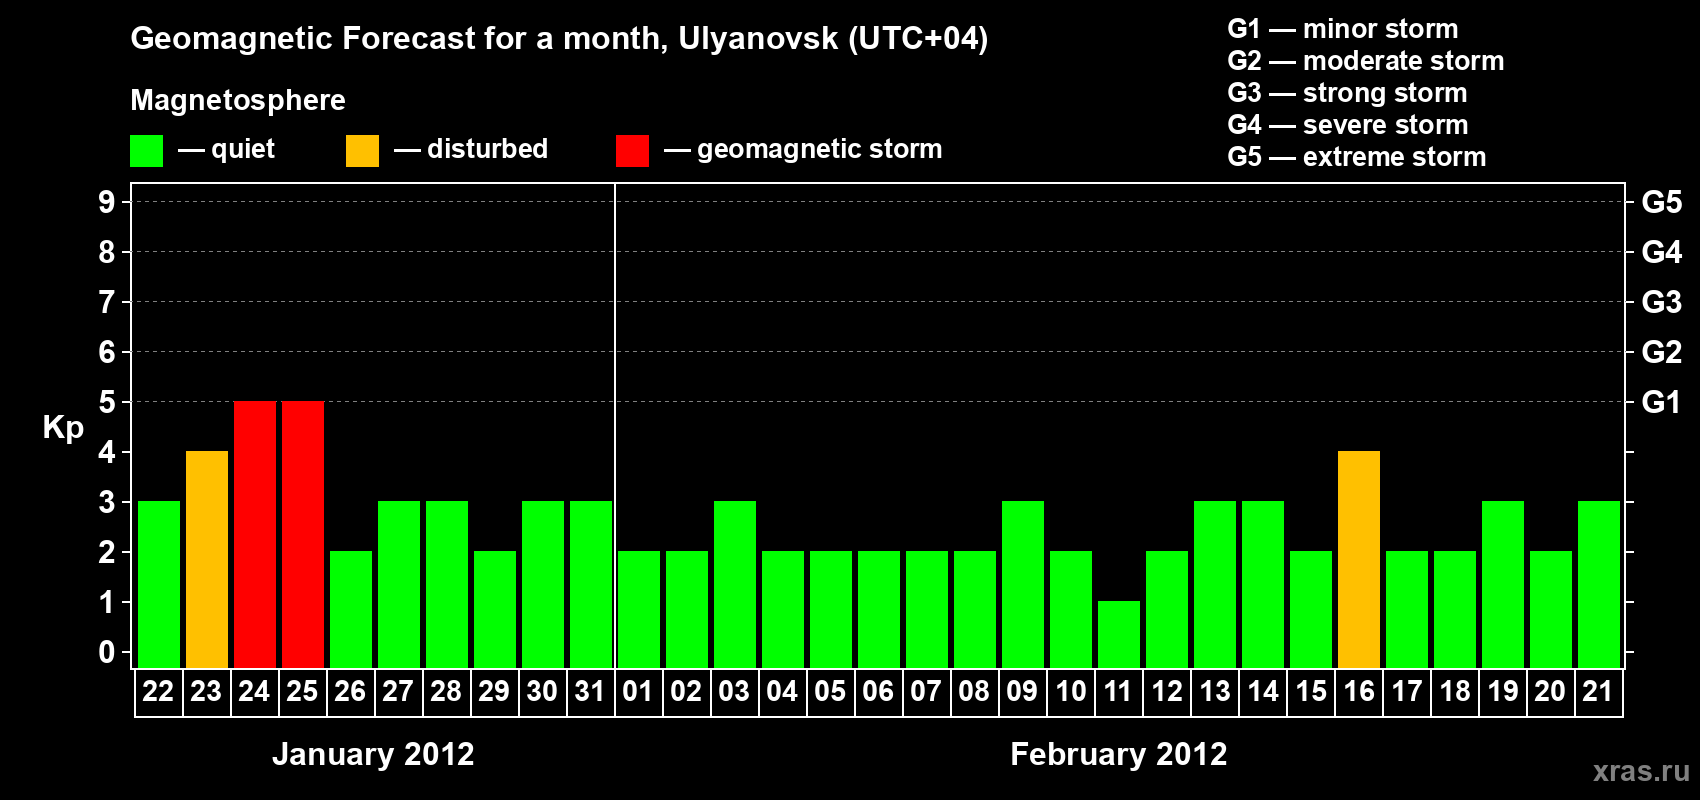Select the green bar for February 19
Image resolution: width=1700 pixels, height=800 pixels.
coord(1503,584)
